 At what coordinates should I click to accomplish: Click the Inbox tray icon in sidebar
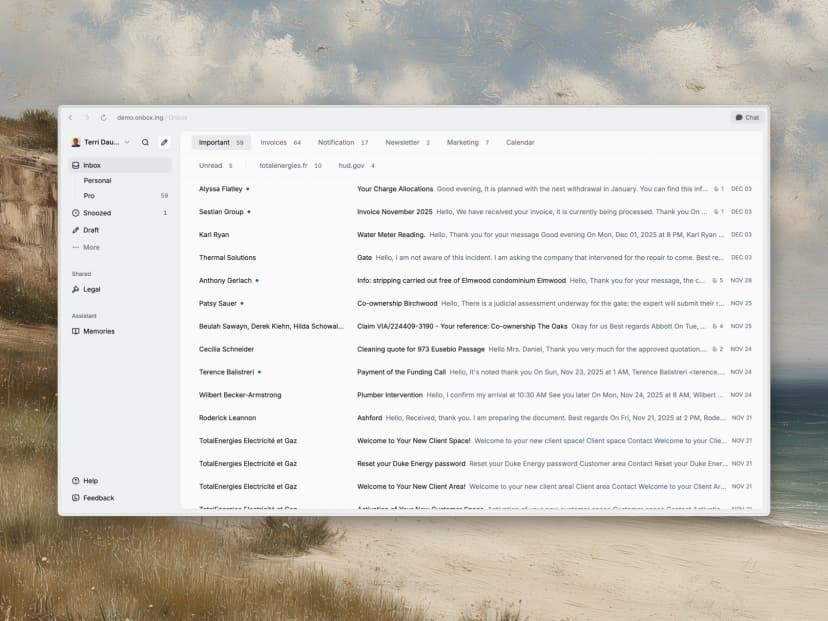click(x=76, y=165)
